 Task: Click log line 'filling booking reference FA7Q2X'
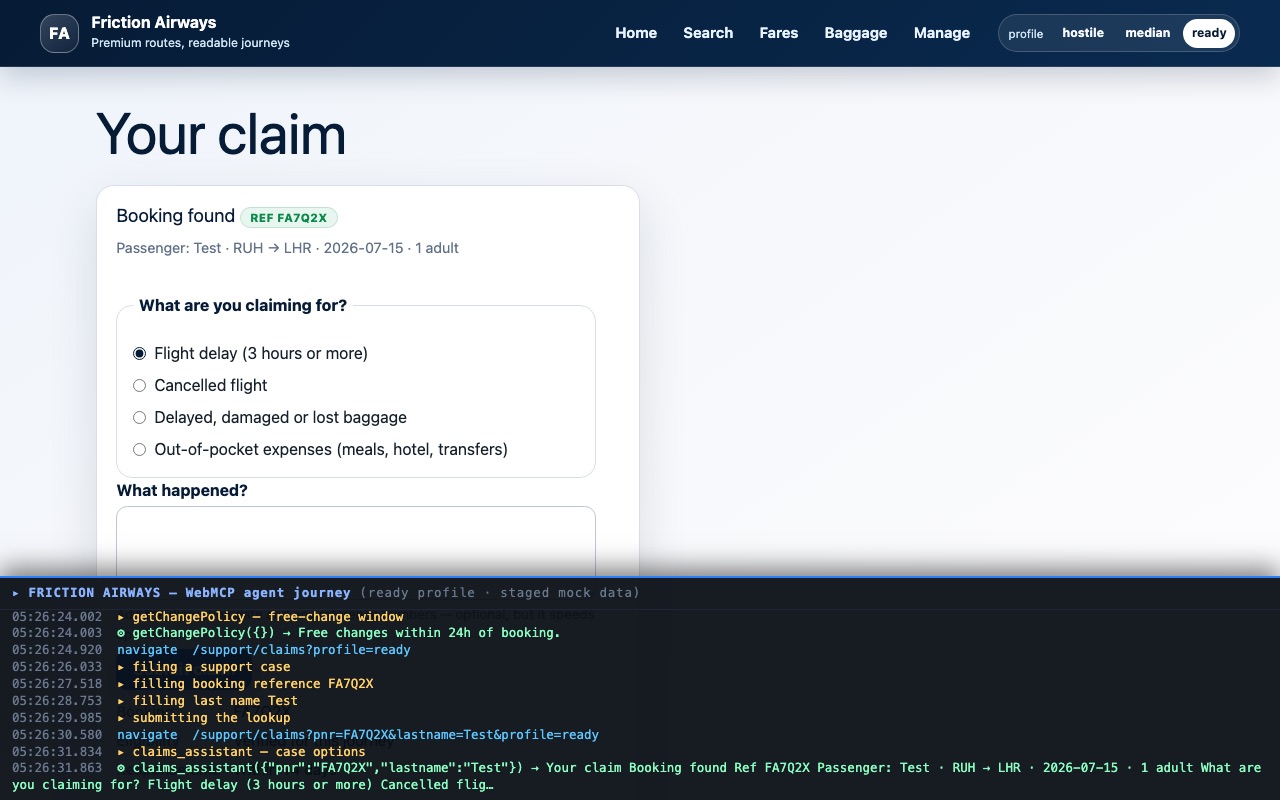[245, 684]
